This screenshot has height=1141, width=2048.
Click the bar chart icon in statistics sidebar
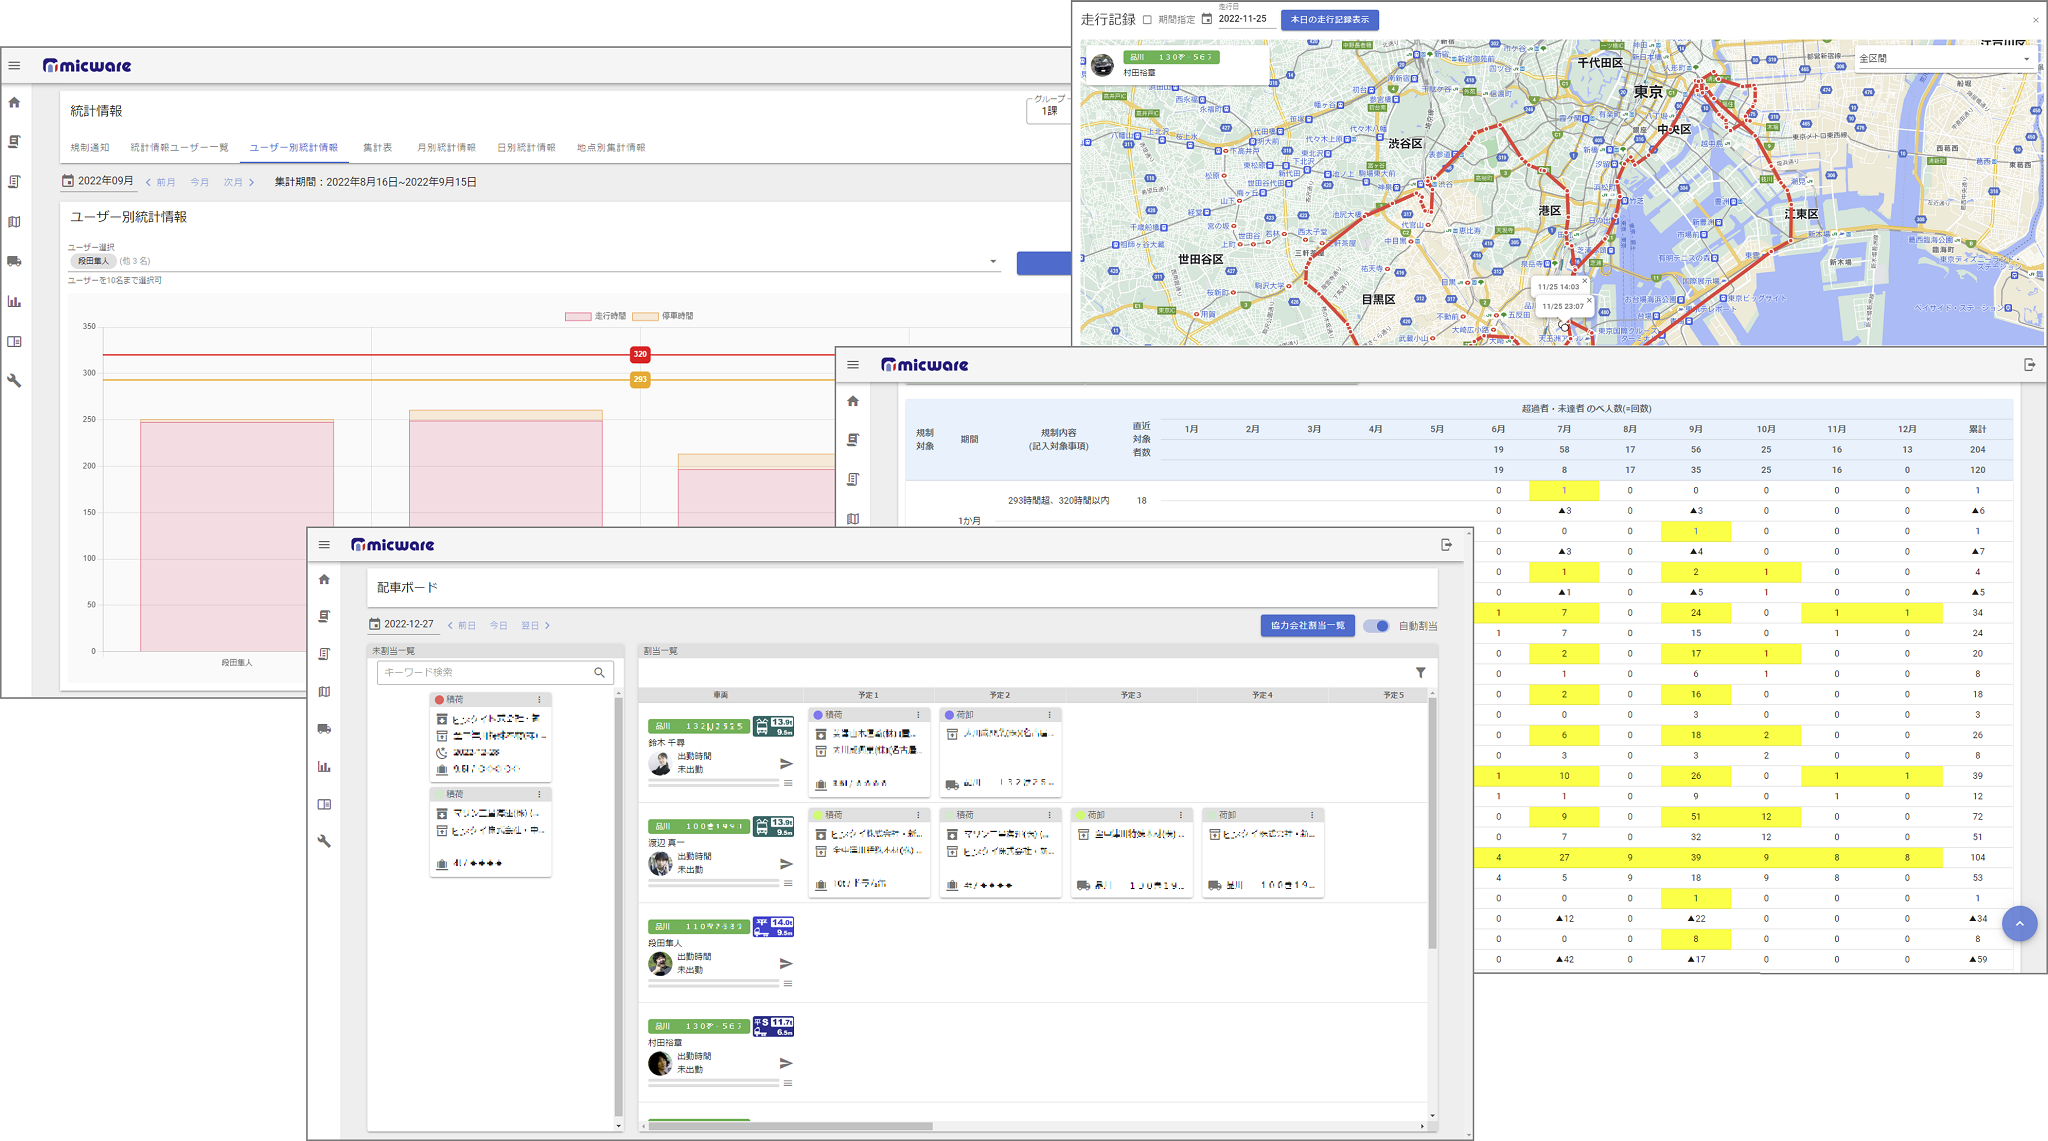coord(14,301)
